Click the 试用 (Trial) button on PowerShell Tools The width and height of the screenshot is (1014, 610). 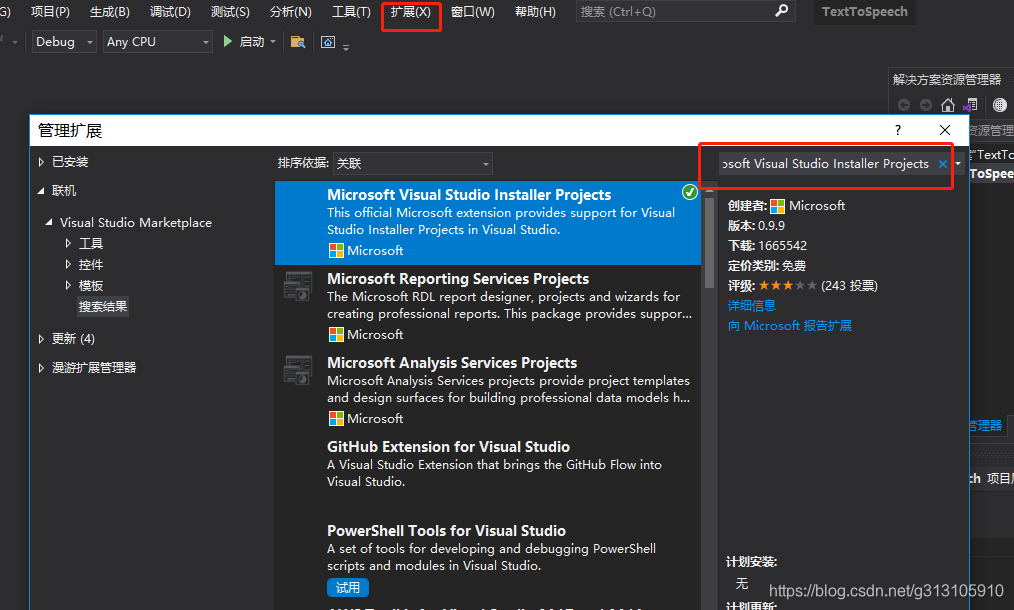(x=348, y=587)
